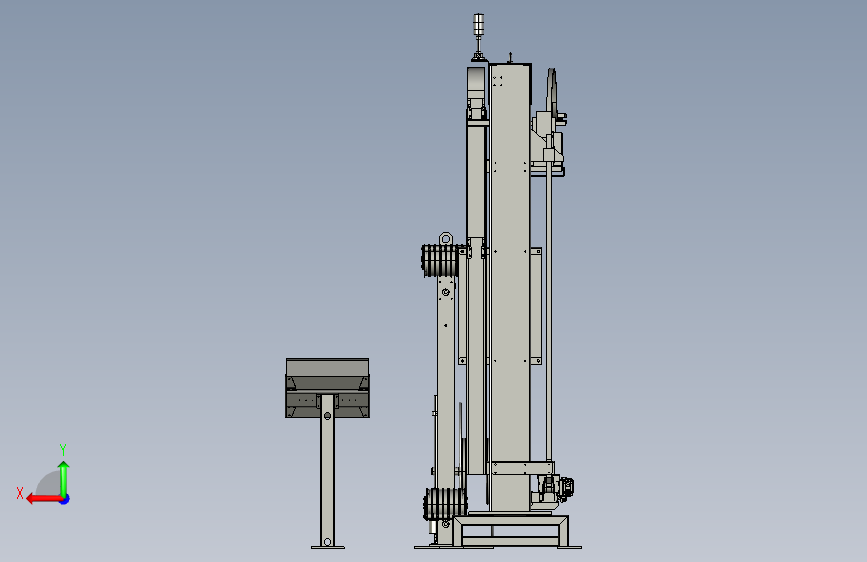Select the handwheel at the machine's upper right

click(551, 91)
